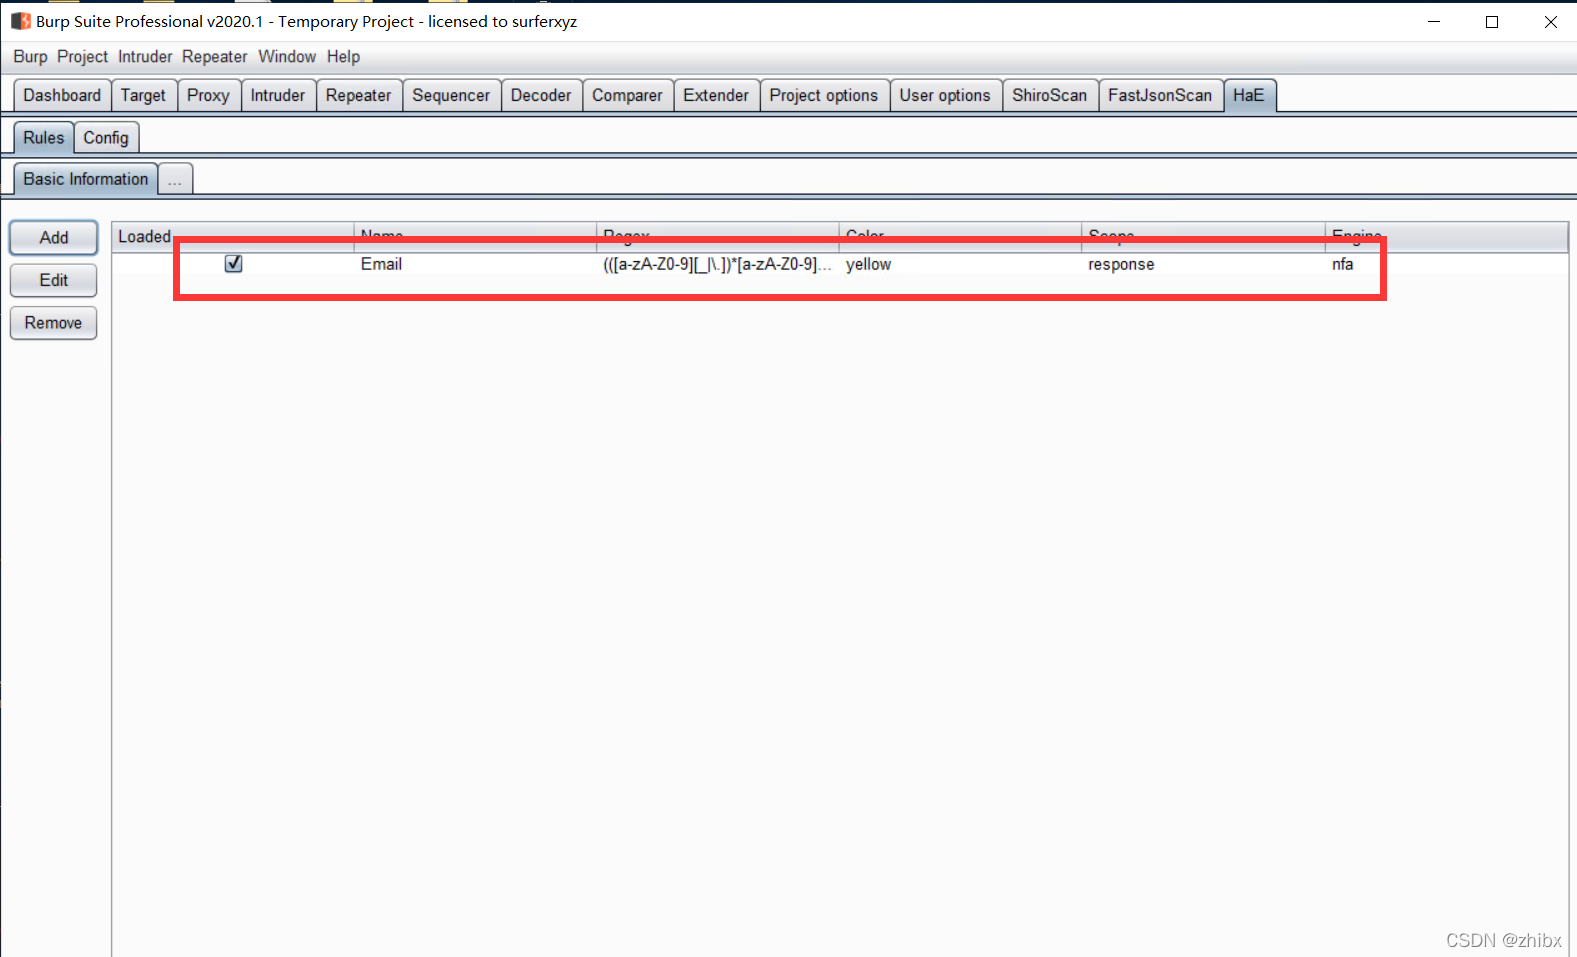Select the Rules sub-tab
1577x957 pixels.
coord(44,137)
